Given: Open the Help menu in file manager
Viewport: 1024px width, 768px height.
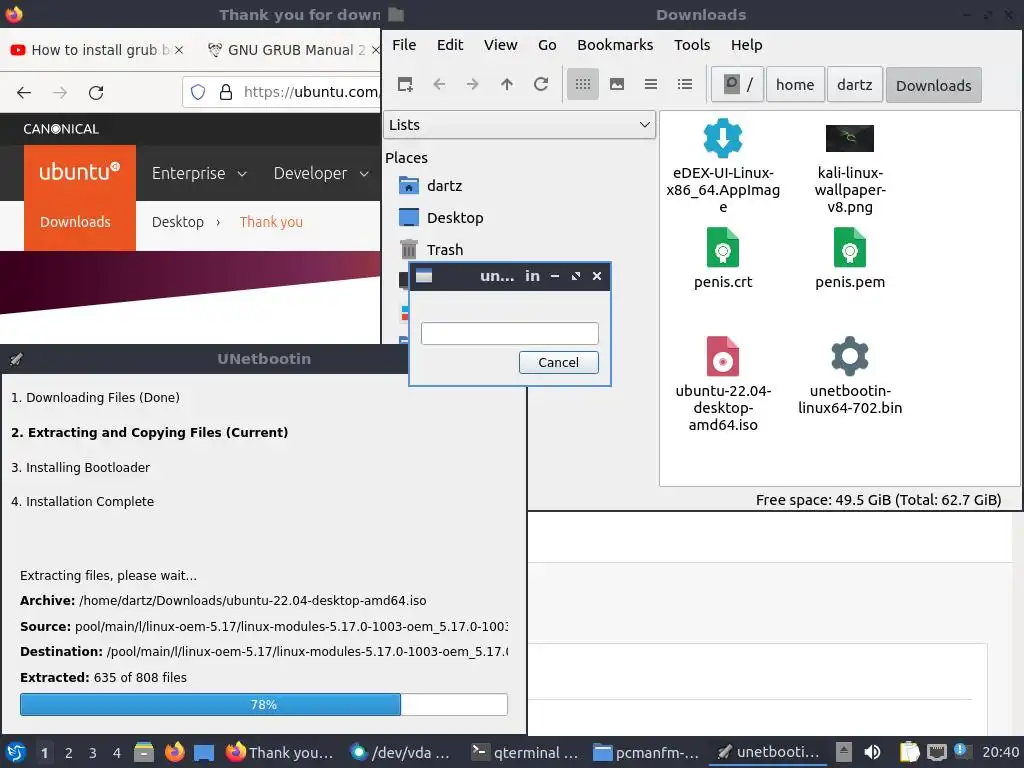Looking at the screenshot, I should pos(746,45).
